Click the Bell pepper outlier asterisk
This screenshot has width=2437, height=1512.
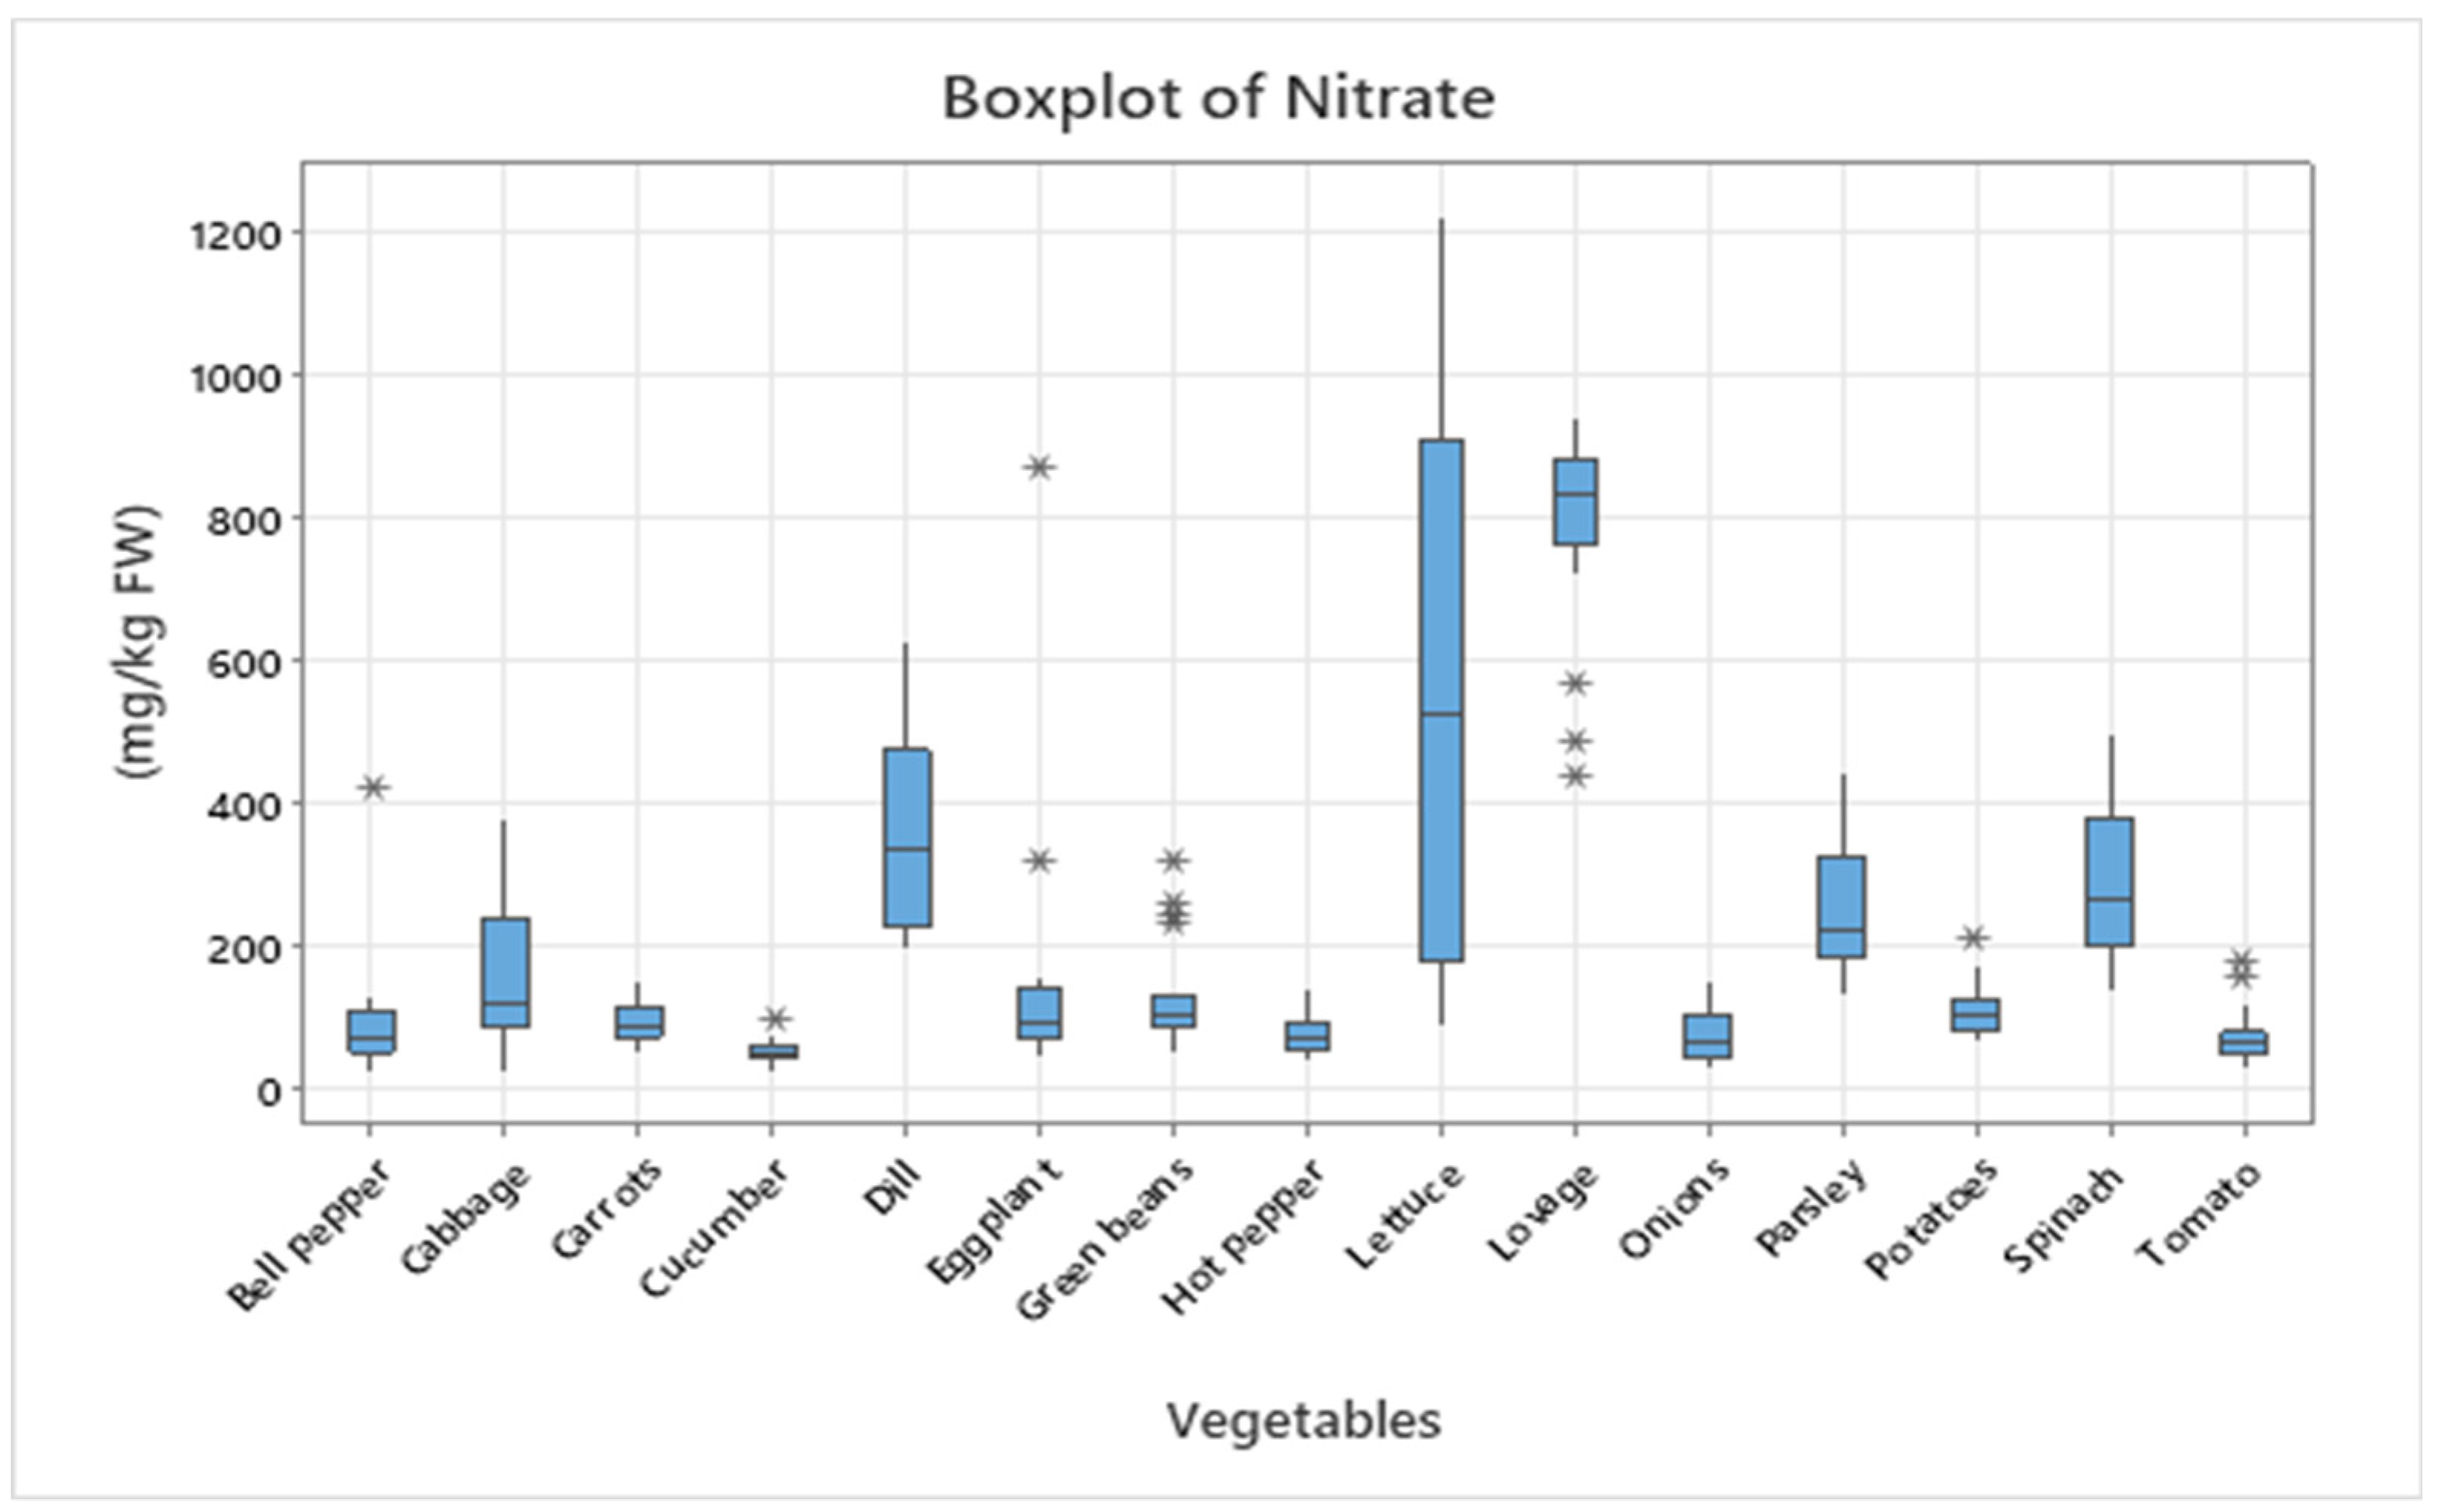click(373, 787)
